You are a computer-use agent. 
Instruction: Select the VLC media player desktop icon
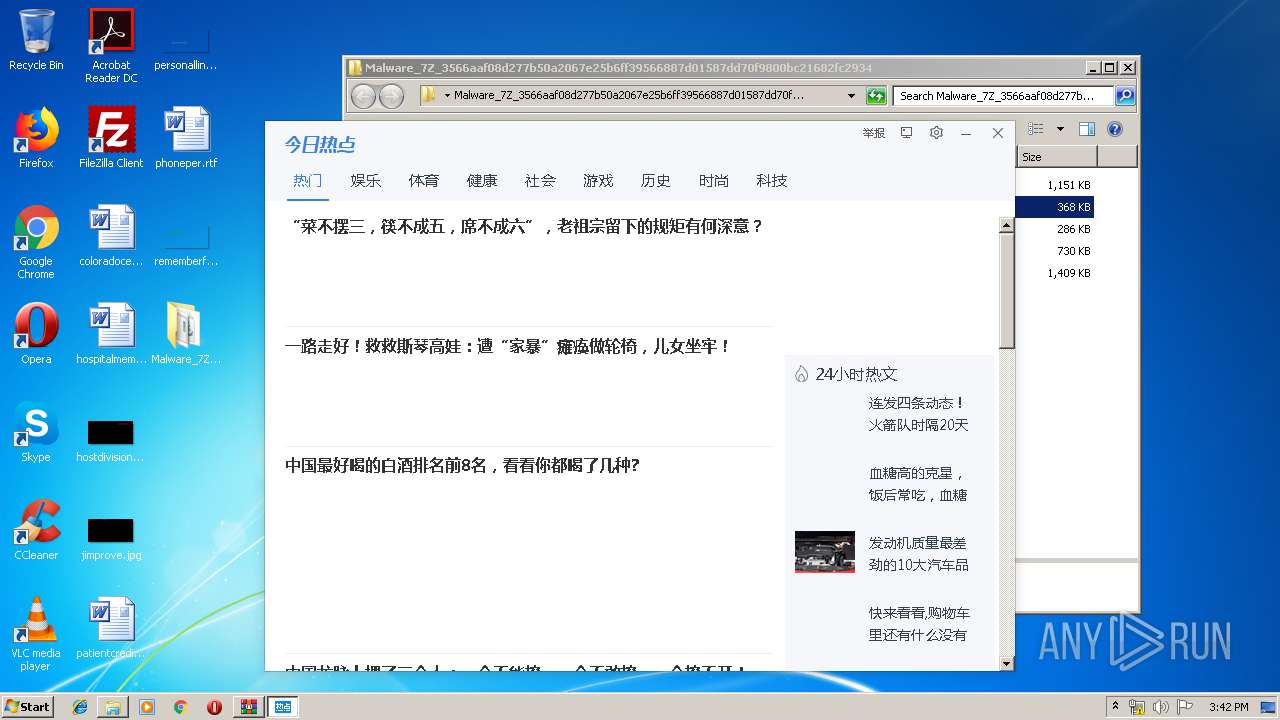pos(36,634)
